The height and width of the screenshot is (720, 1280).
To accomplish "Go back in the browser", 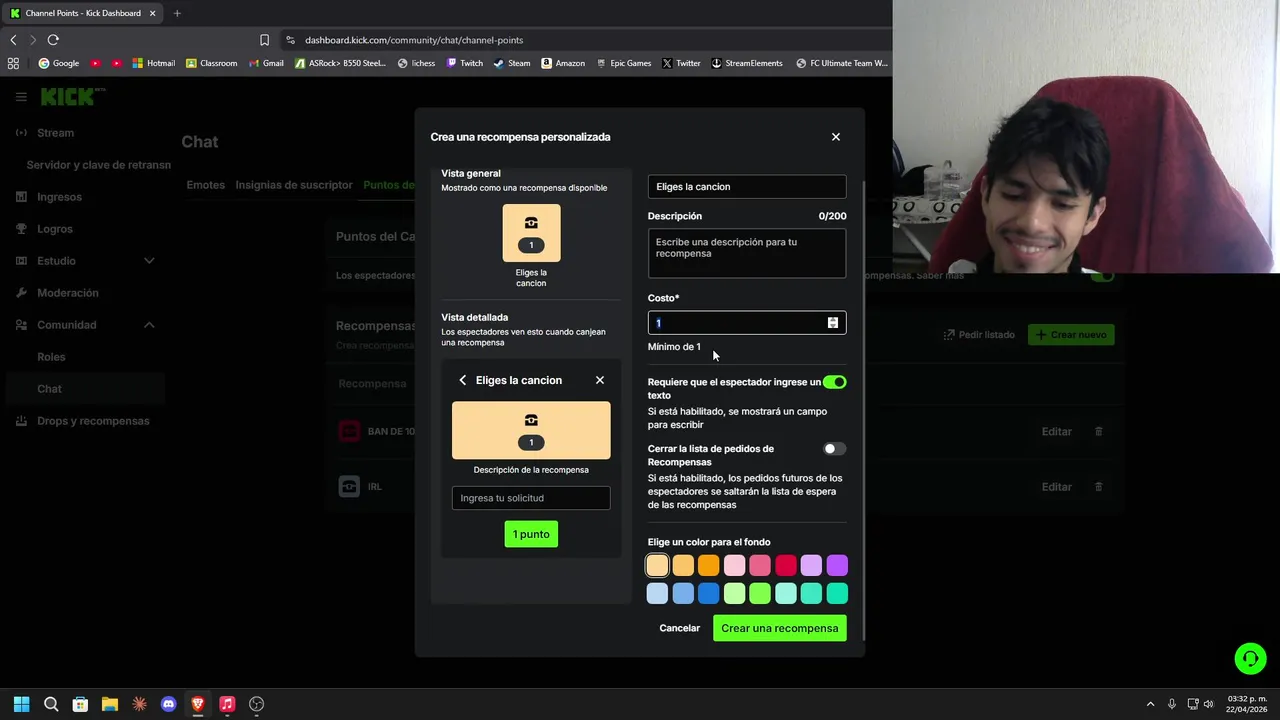I will pyautogui.click(x=13, y=40).
